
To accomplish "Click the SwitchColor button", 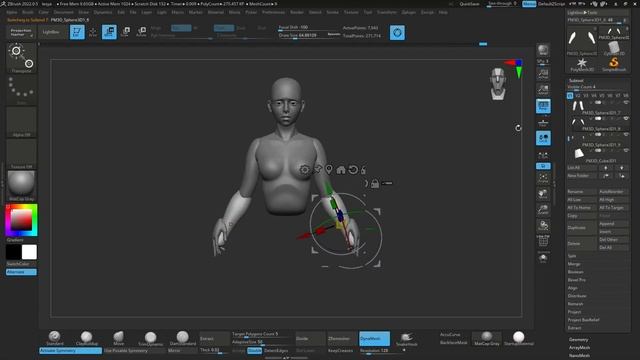I will [x=21, y=264].
